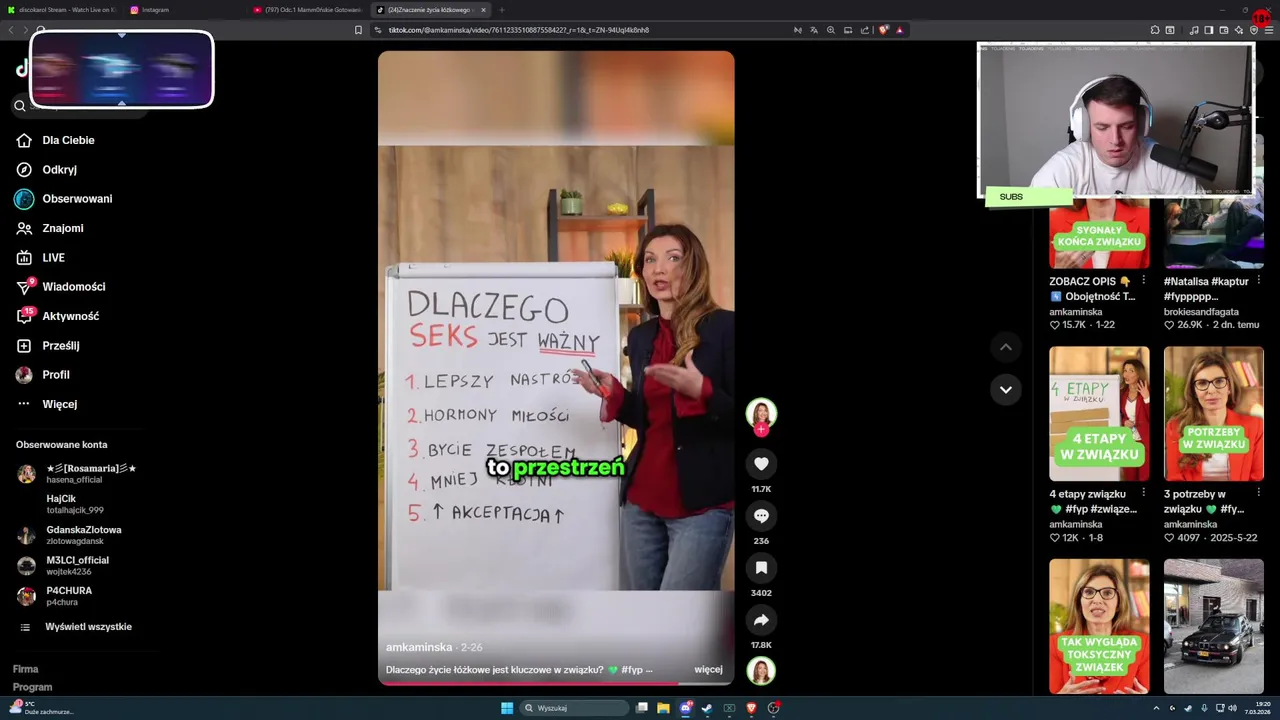Viewport: 1280px width, 720px height.
Task: Open File Explorer from the taskbar
Action: coord(663,708)
